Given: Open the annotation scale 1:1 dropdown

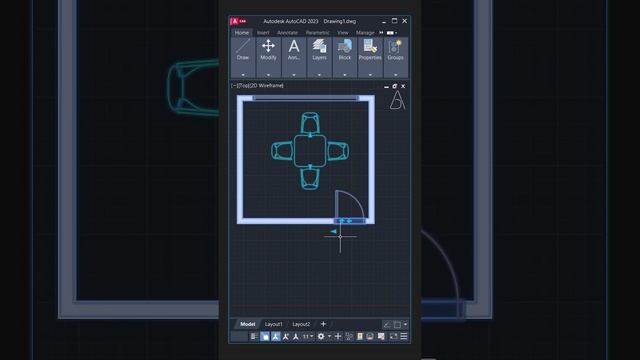Looking at the screenshot, I should pos(308,336).
